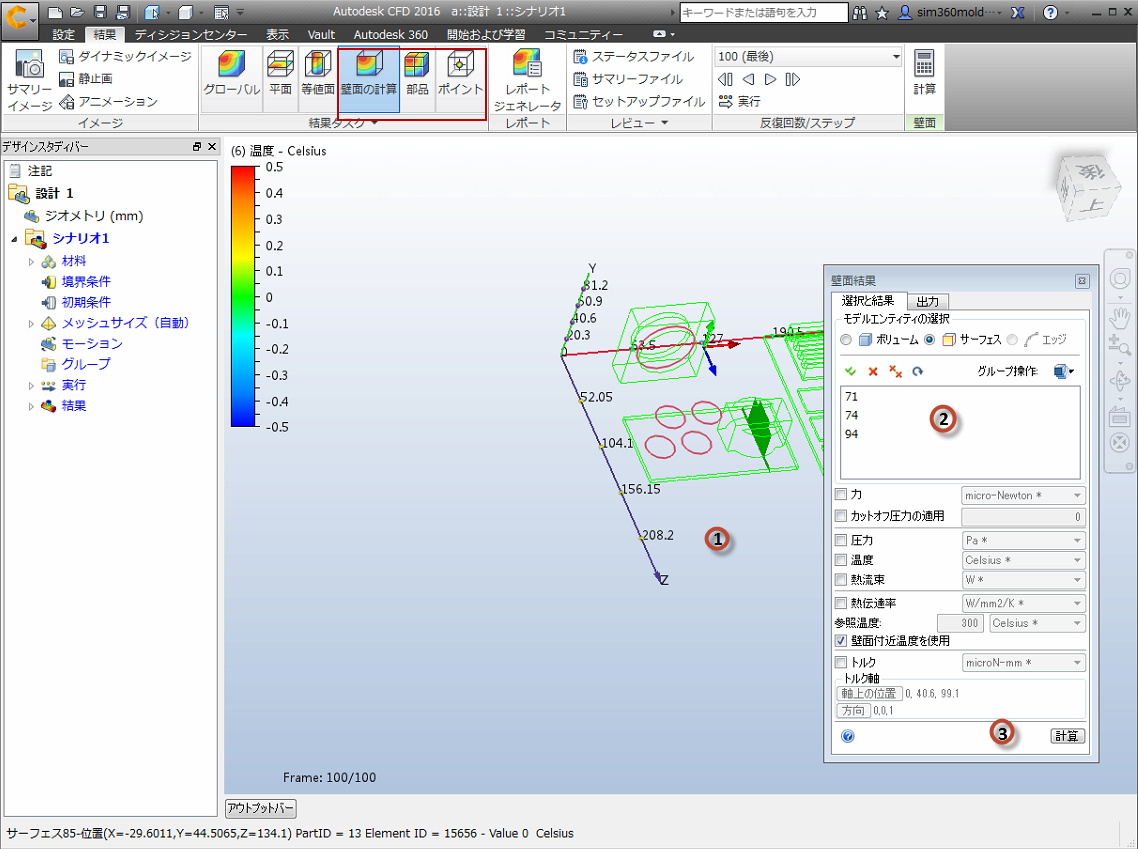The image size is (1138, 849).
Task: Open the Animation tool
Action: pos(108,102)
